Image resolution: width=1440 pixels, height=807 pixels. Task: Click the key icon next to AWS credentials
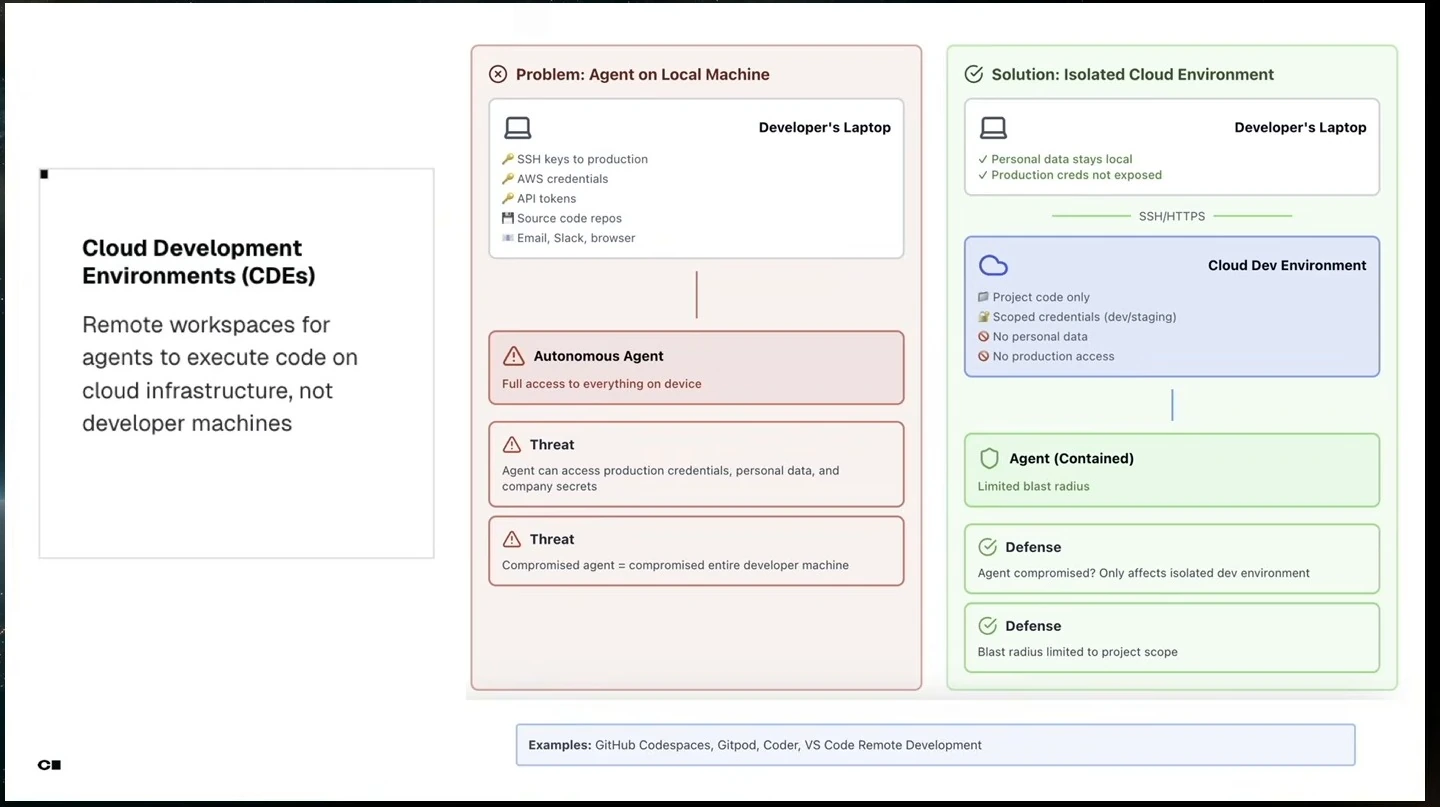click(508, 179)
